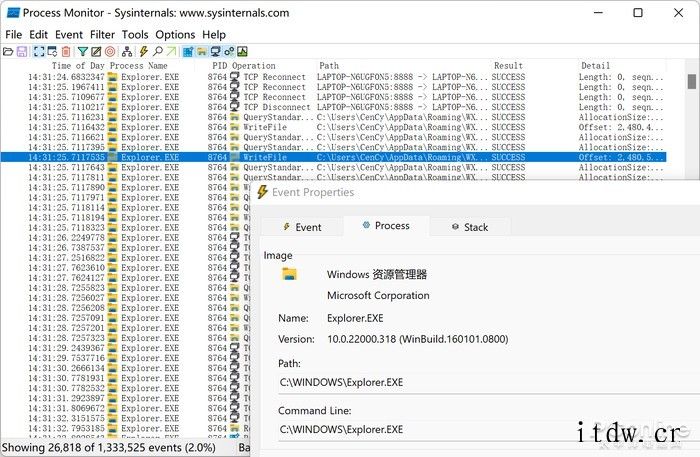
Task: Toggle the Capture events button
Action: pos(38,51)
